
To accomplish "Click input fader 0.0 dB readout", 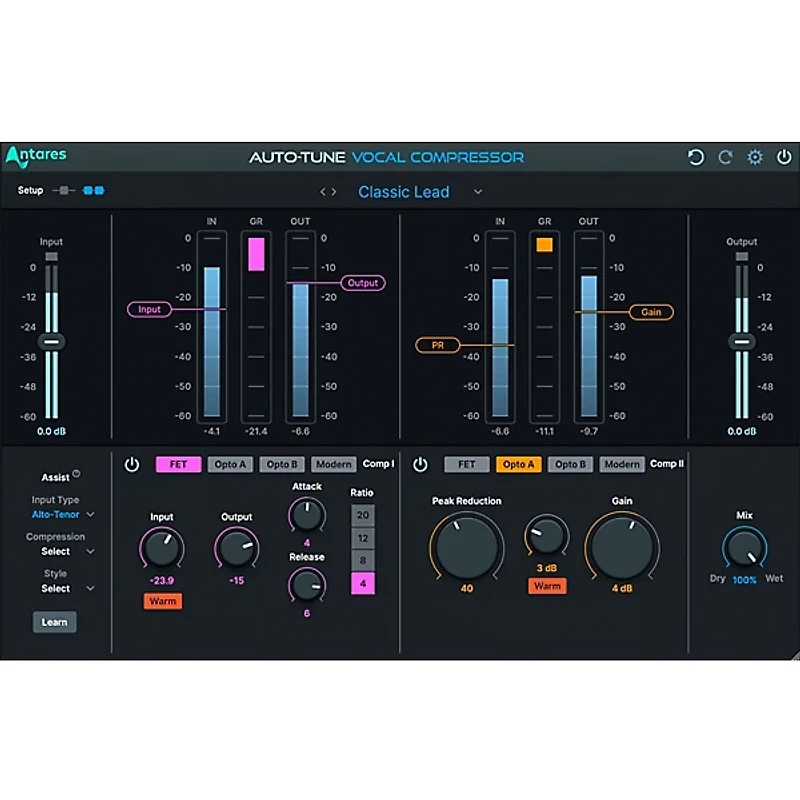I will click(52, 432).
